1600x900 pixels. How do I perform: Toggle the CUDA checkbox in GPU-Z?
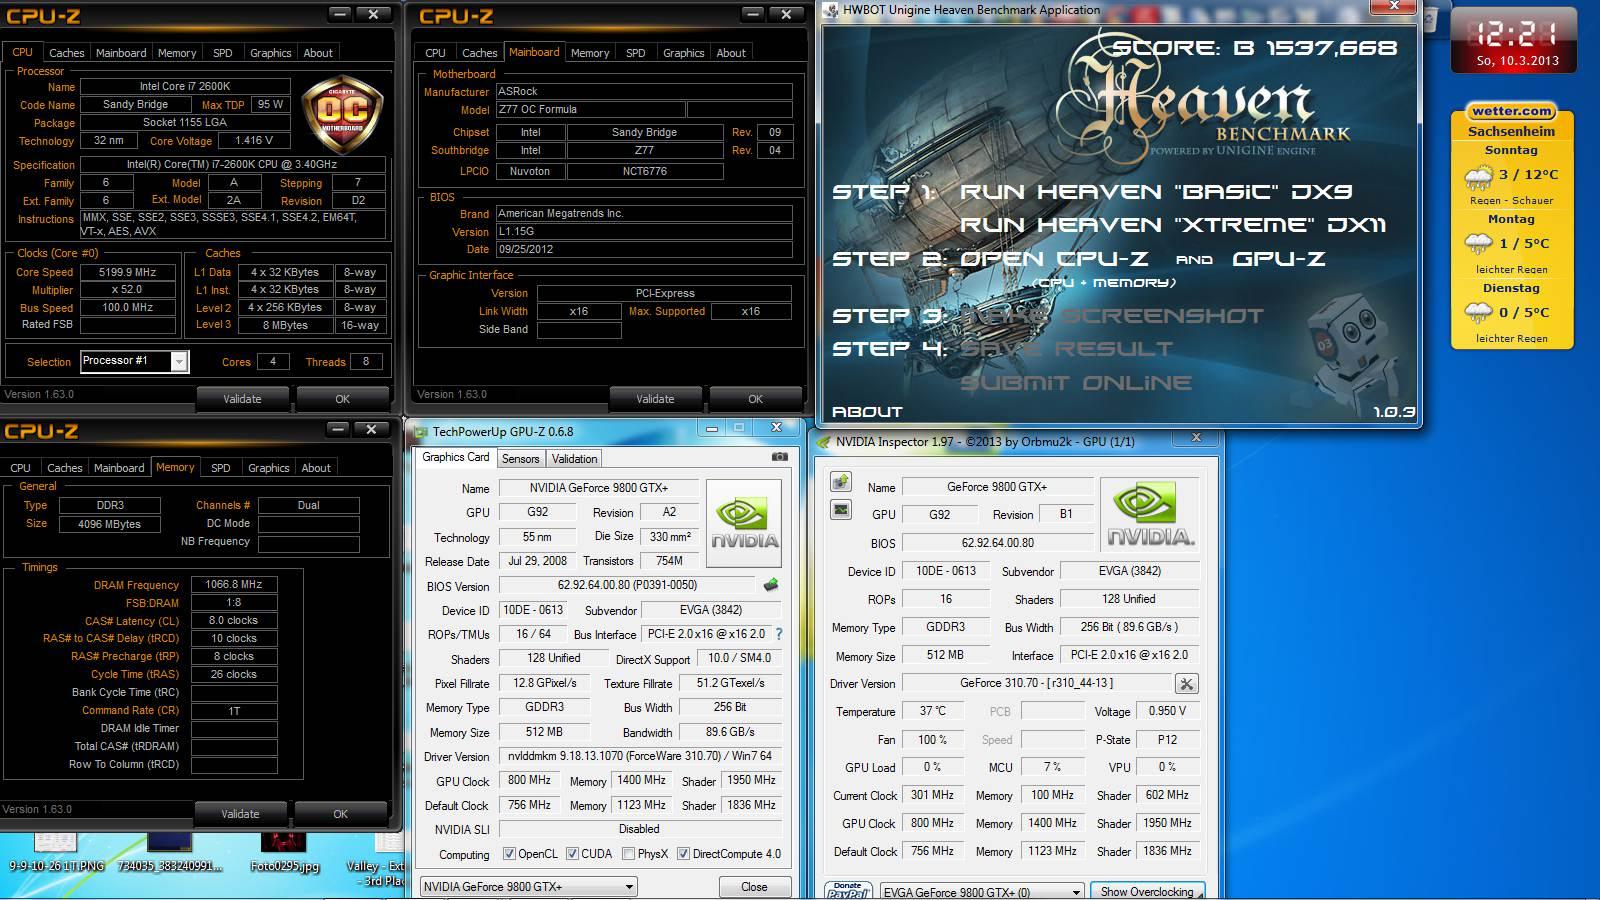tap(572, 854)
